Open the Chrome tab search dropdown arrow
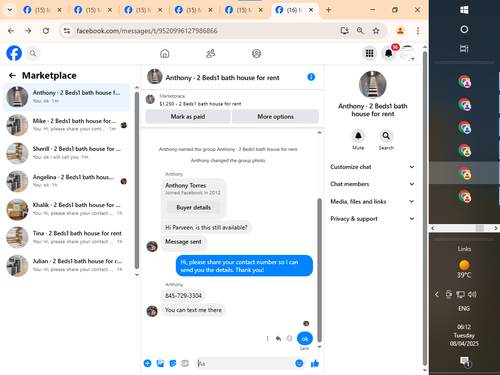Image resolution: width=500 pixels, height=375 pixels. coord(10,10)
